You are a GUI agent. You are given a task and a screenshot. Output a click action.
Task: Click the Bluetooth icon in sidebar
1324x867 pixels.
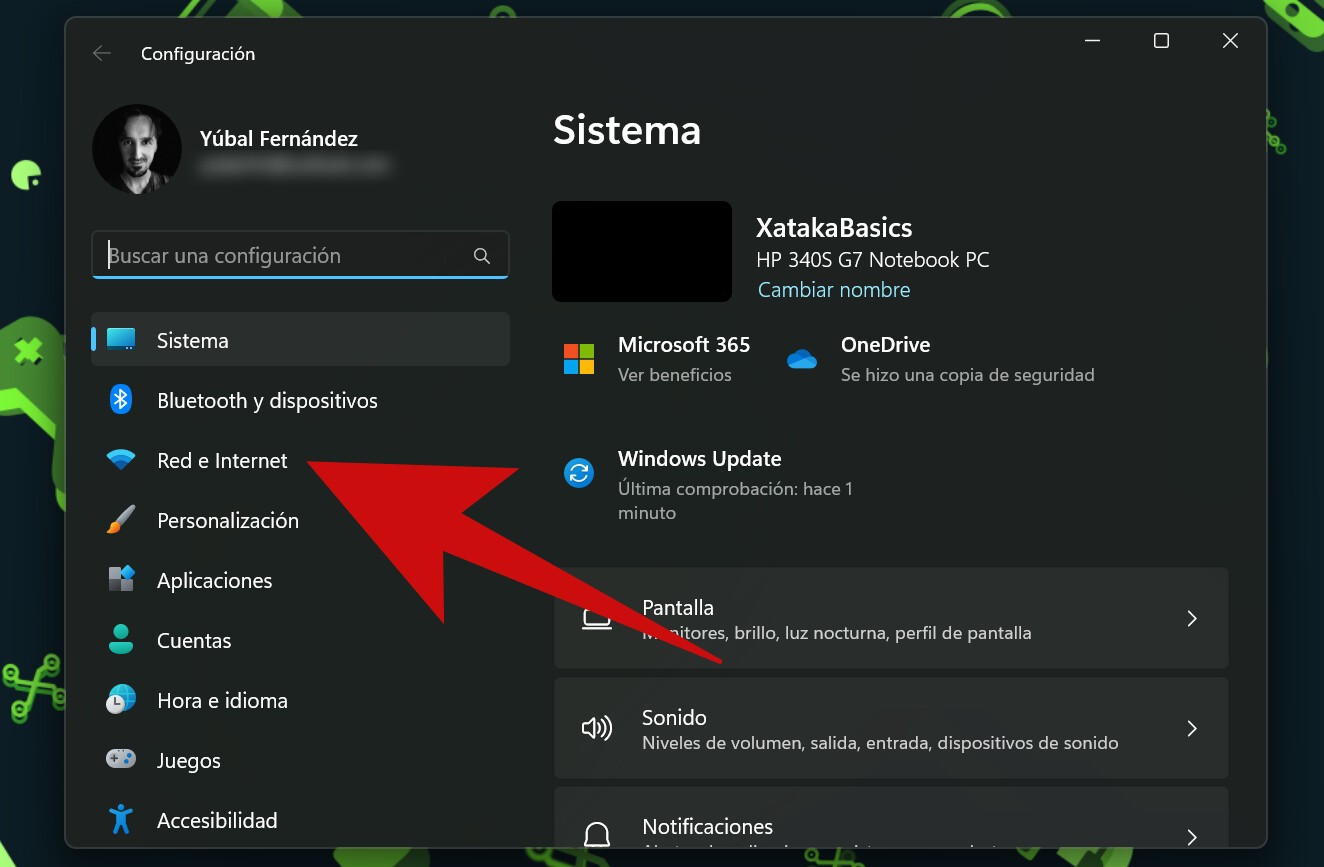click(121, 400)
